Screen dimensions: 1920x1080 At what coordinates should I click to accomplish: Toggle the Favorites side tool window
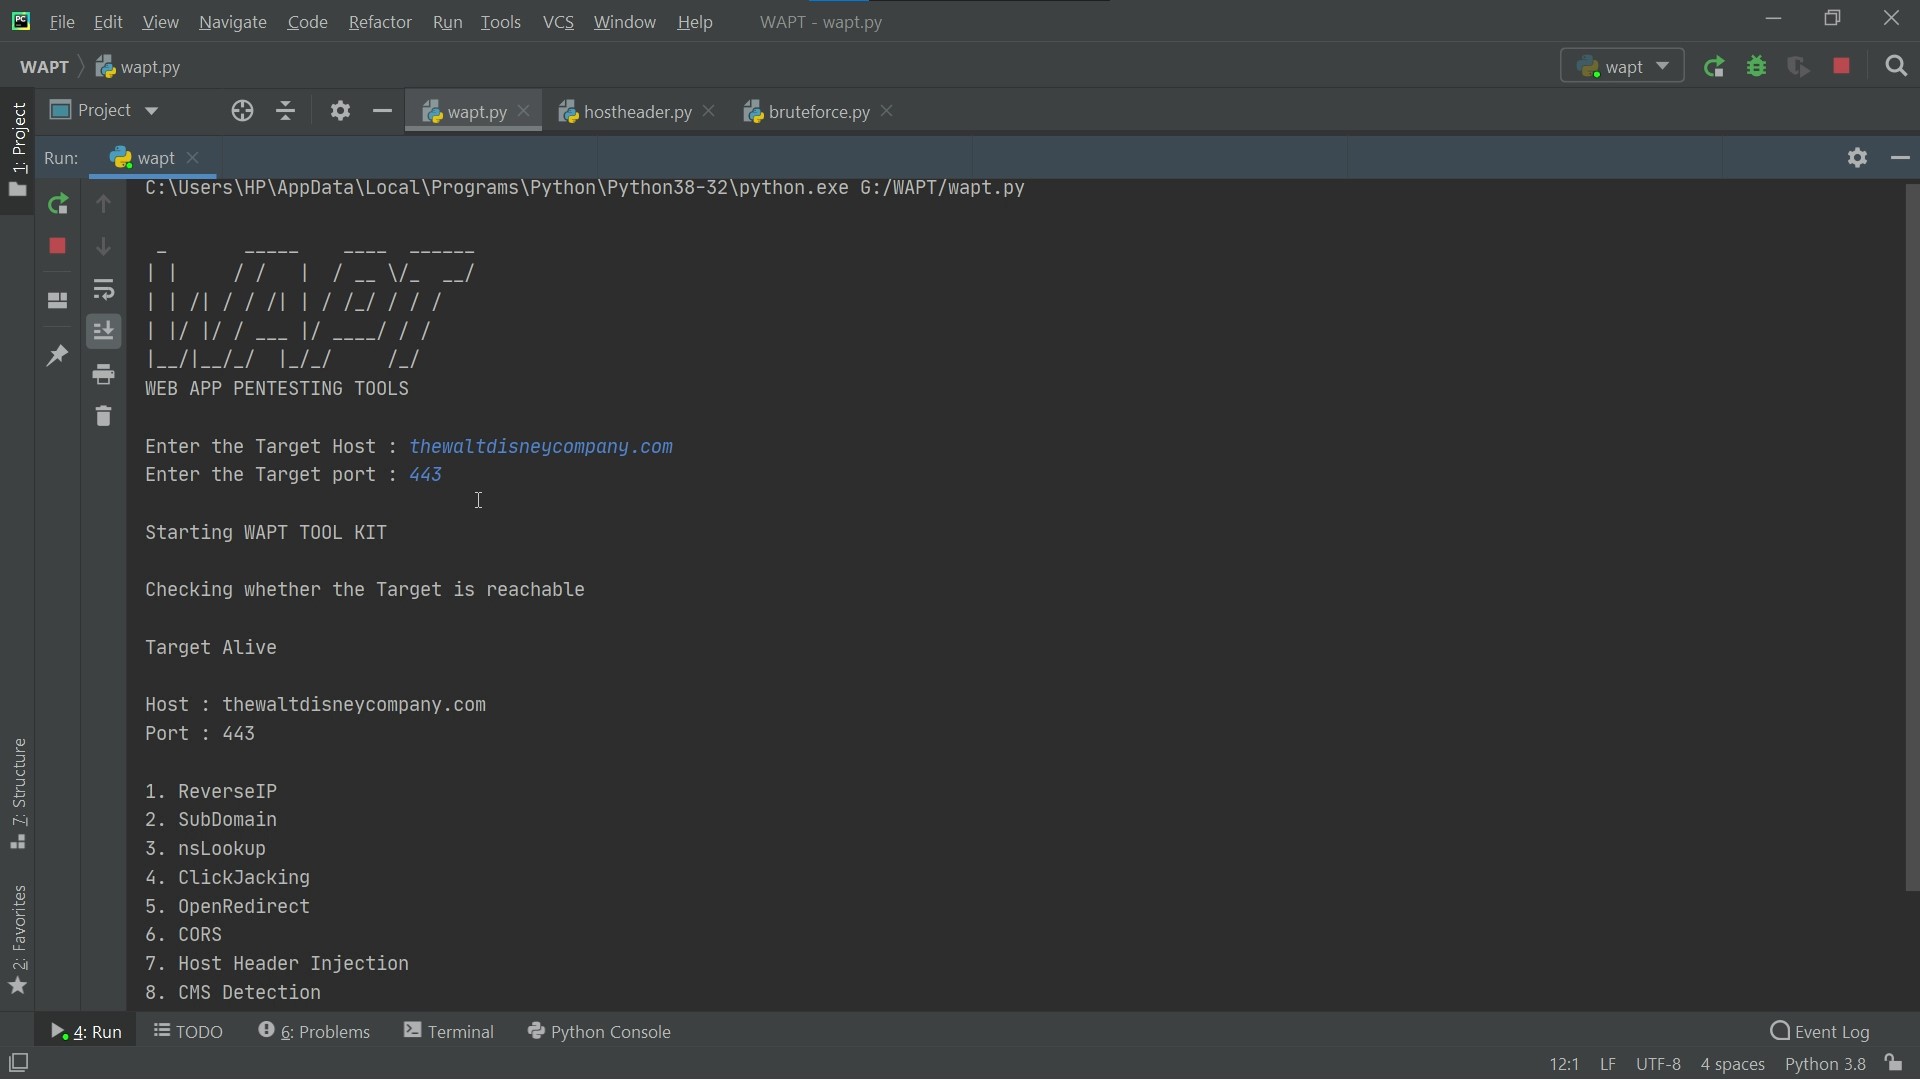tap(18, 941)
